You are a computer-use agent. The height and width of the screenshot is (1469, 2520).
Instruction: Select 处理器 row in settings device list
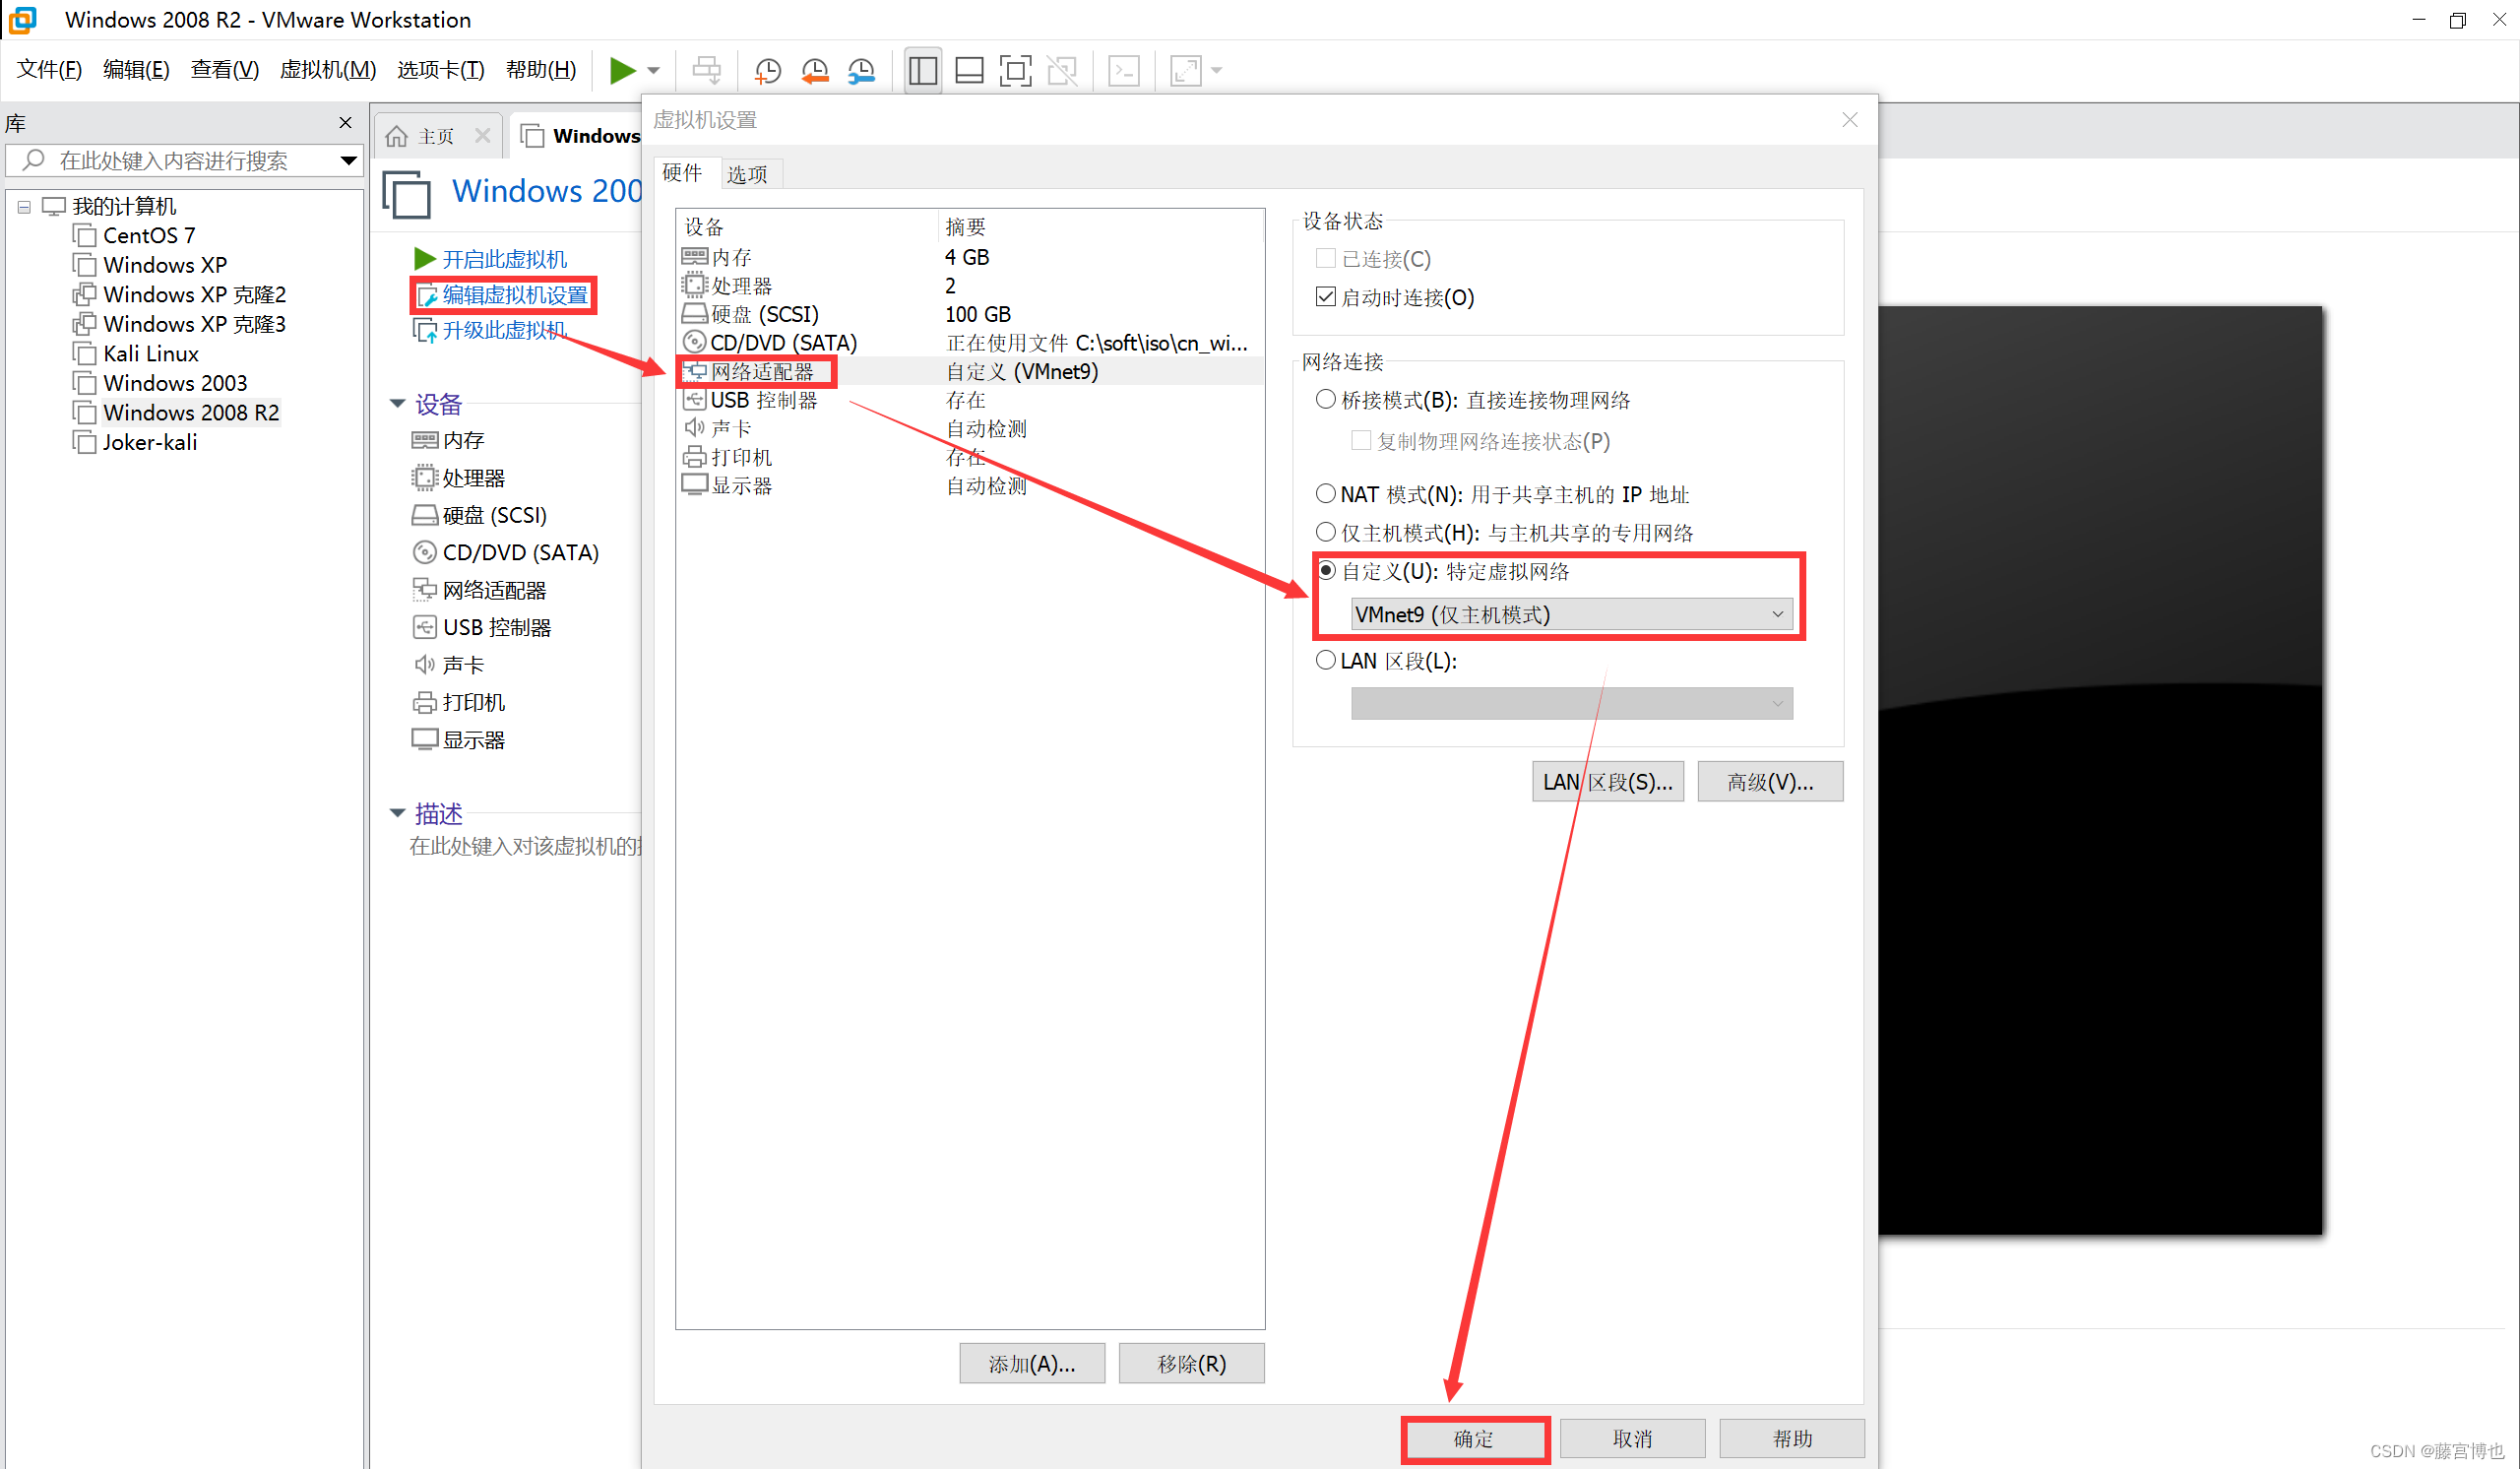(970, 286)
